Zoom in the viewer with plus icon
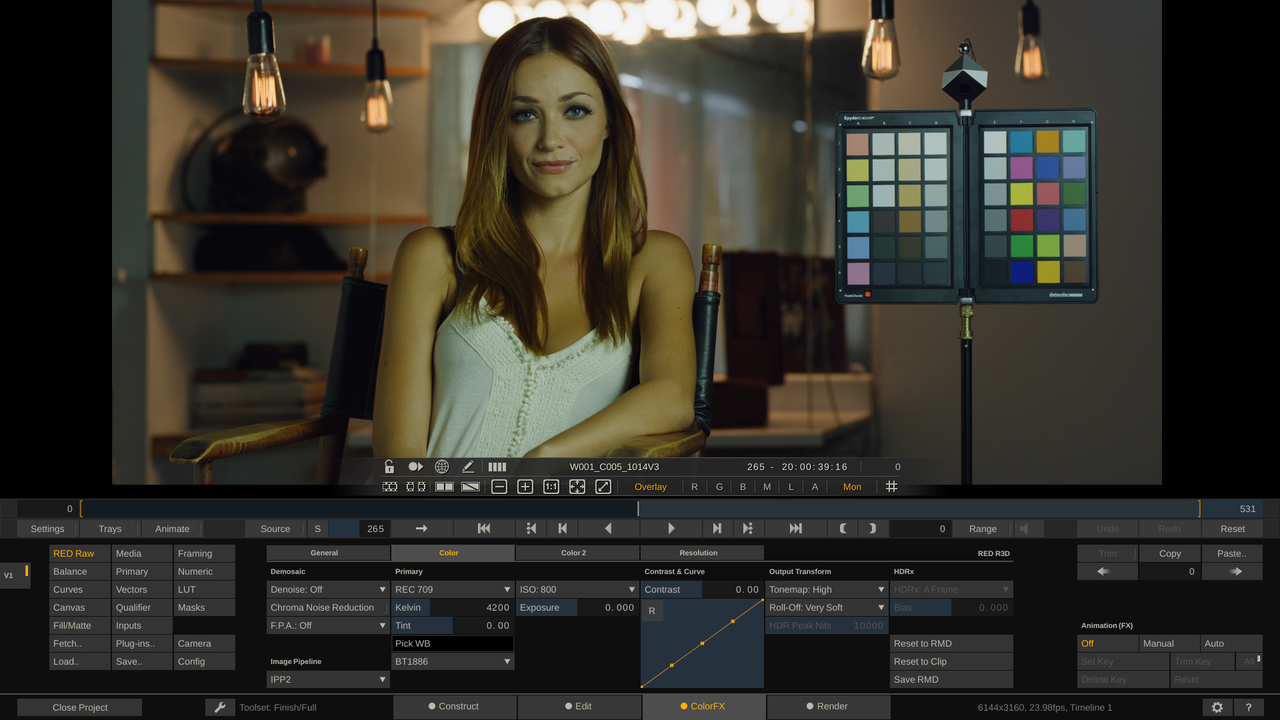 525,487
